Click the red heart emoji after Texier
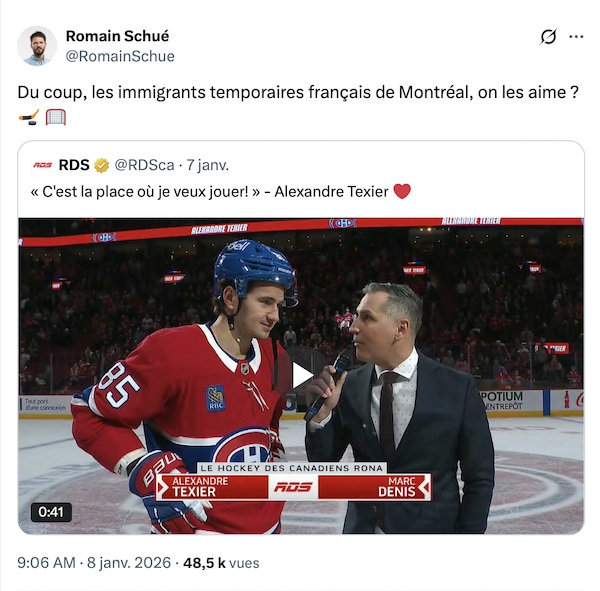Image resolution: width=600 pixels, height=591 pixels. (402, 192)
